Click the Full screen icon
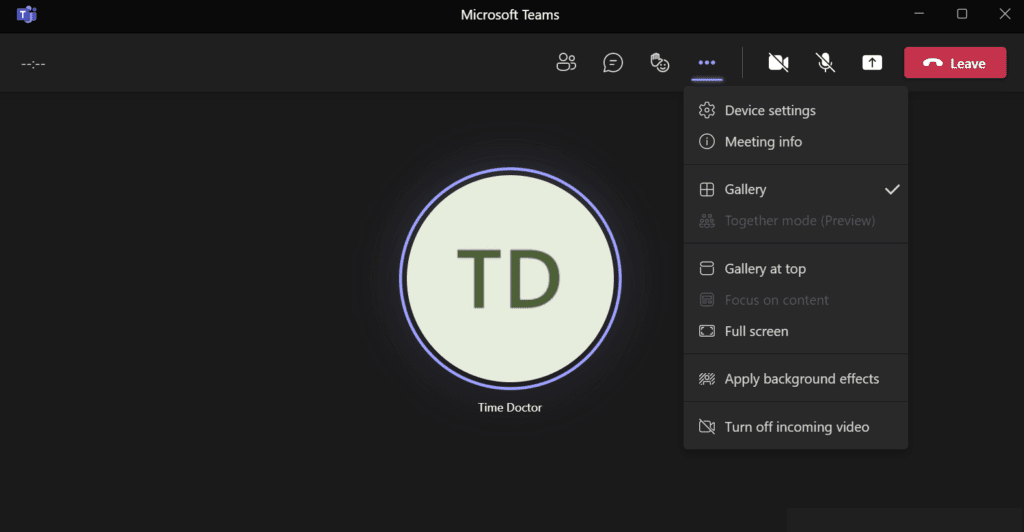The width and height of the screenshot is (1024, 532). pos(706,331)
